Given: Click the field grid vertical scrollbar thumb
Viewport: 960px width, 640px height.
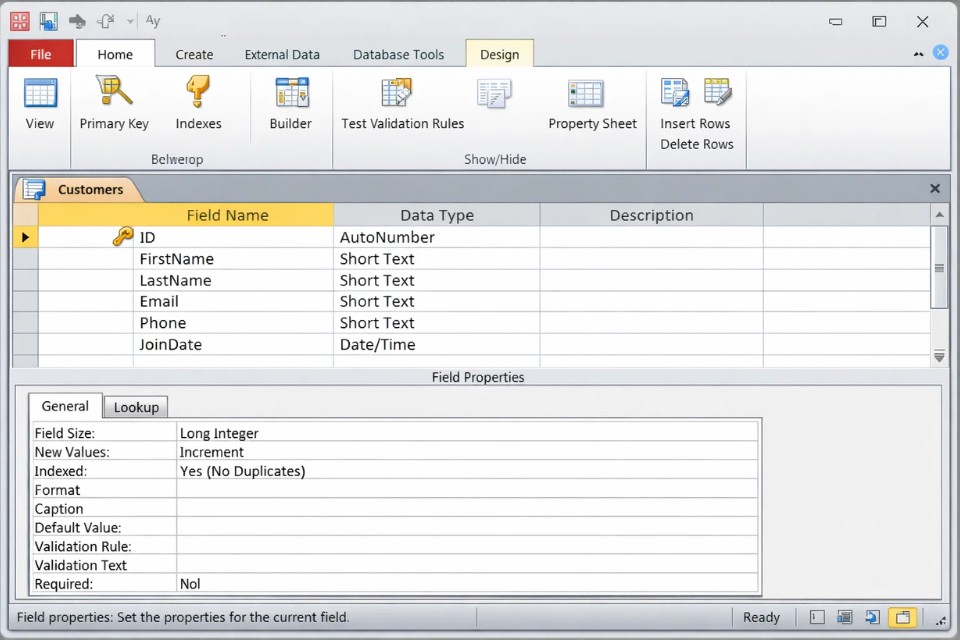Looking at the screenshot, I should point(939,267).
